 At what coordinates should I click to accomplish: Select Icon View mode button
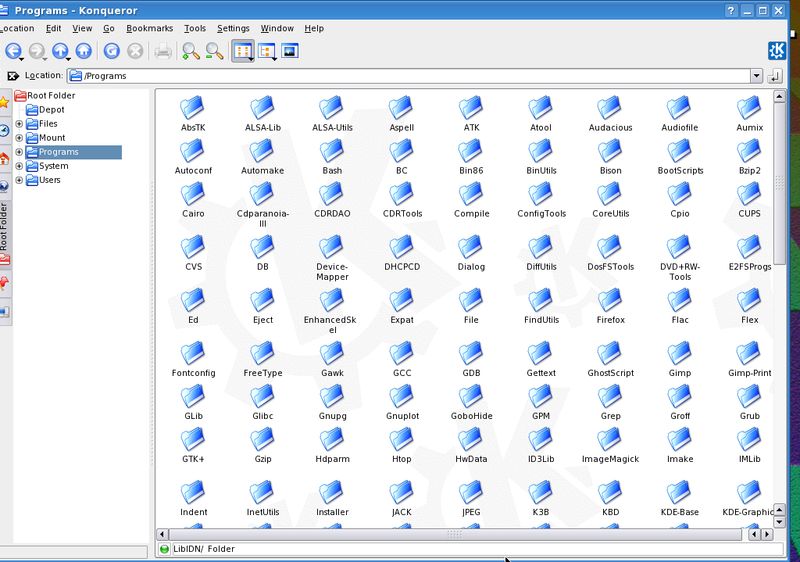click(x=242, y=51)
